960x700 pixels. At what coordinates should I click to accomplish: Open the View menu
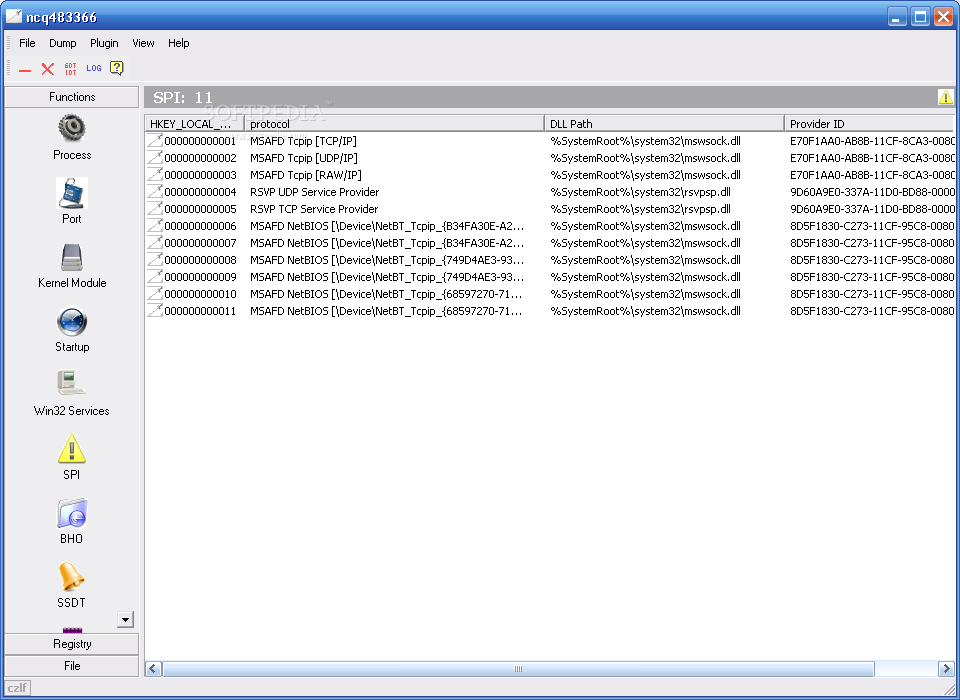point(143,43)
